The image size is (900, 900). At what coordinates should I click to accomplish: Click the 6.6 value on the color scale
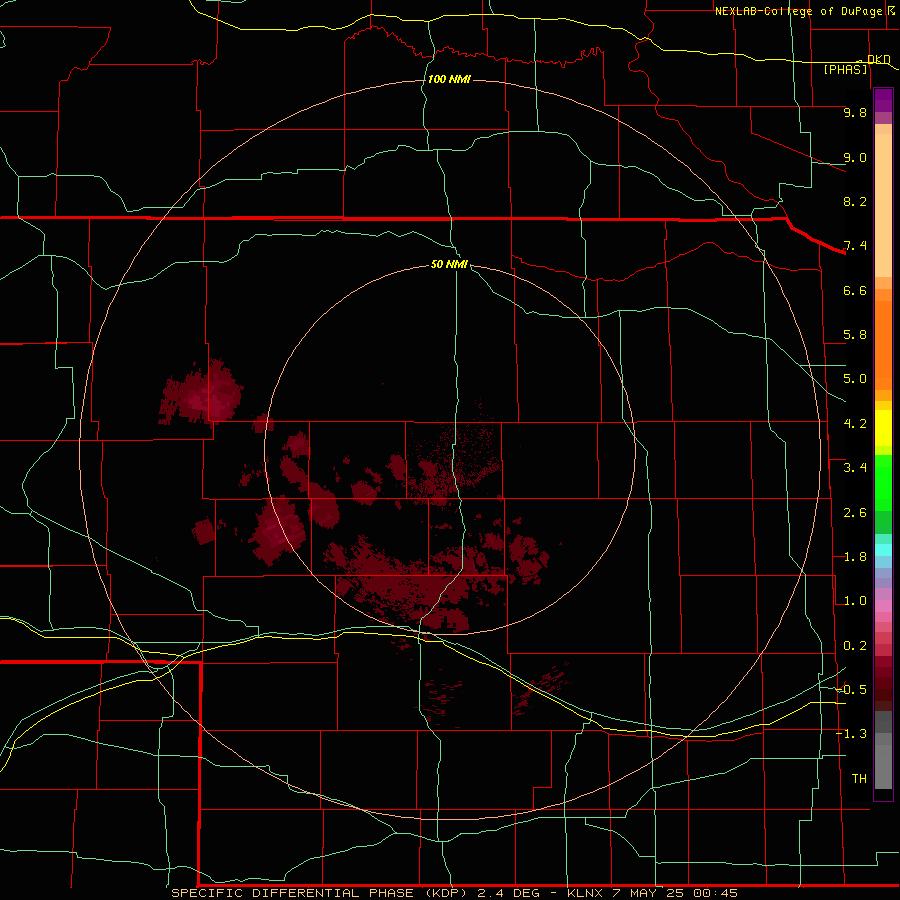(855, 290)
